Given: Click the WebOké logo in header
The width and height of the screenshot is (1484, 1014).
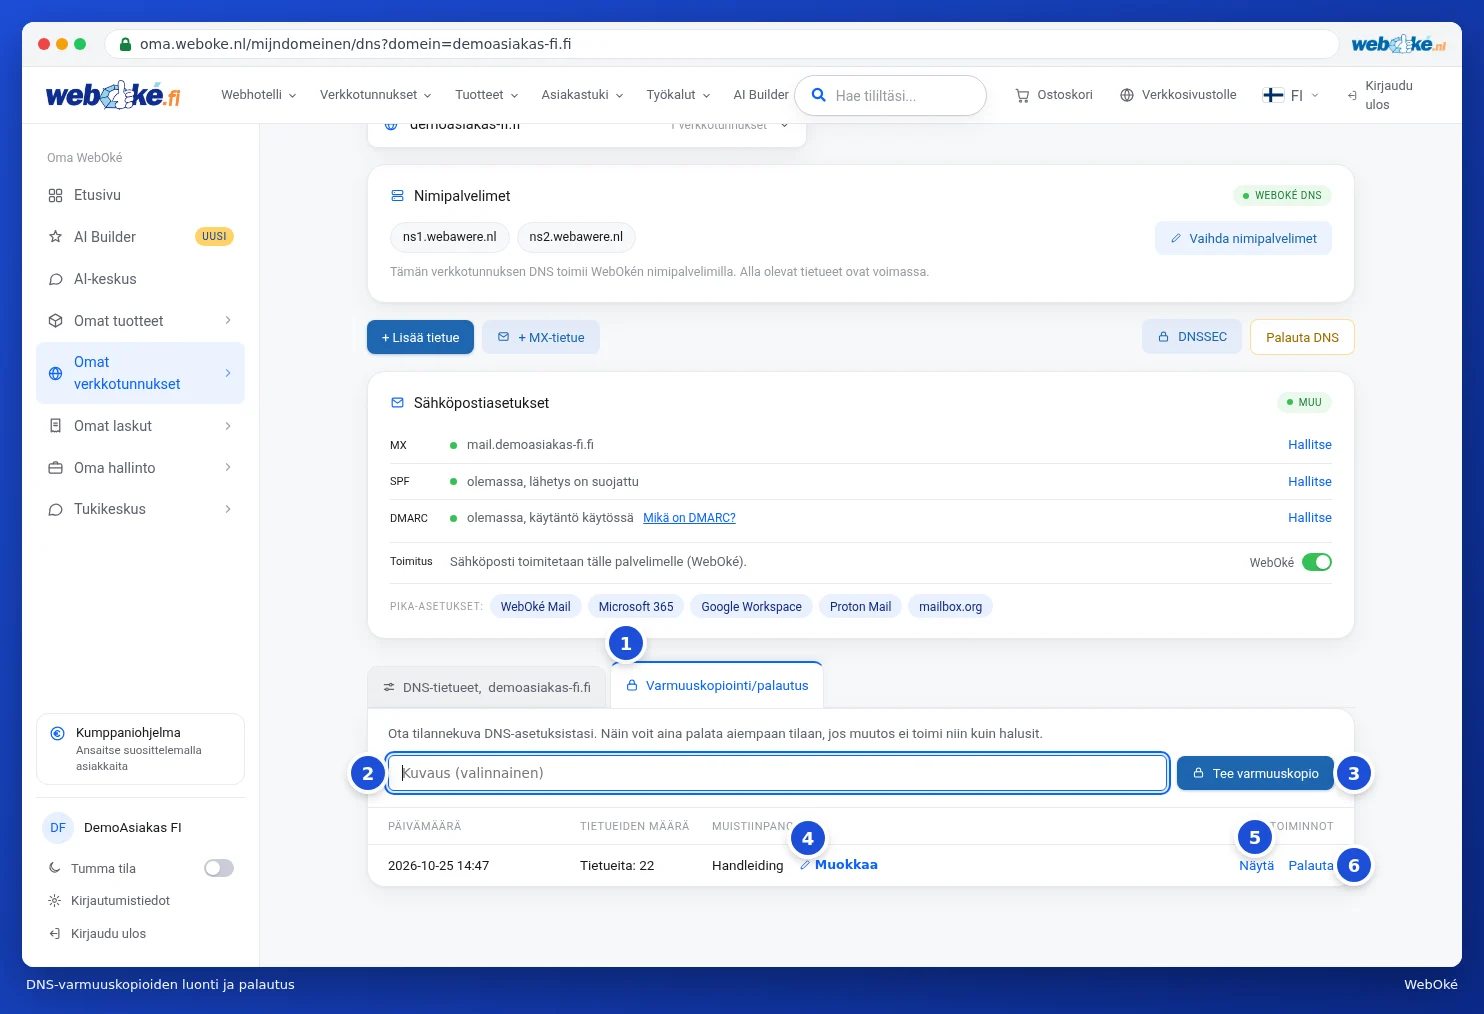Looking at the screenshot, I should (x=113, y=95).
